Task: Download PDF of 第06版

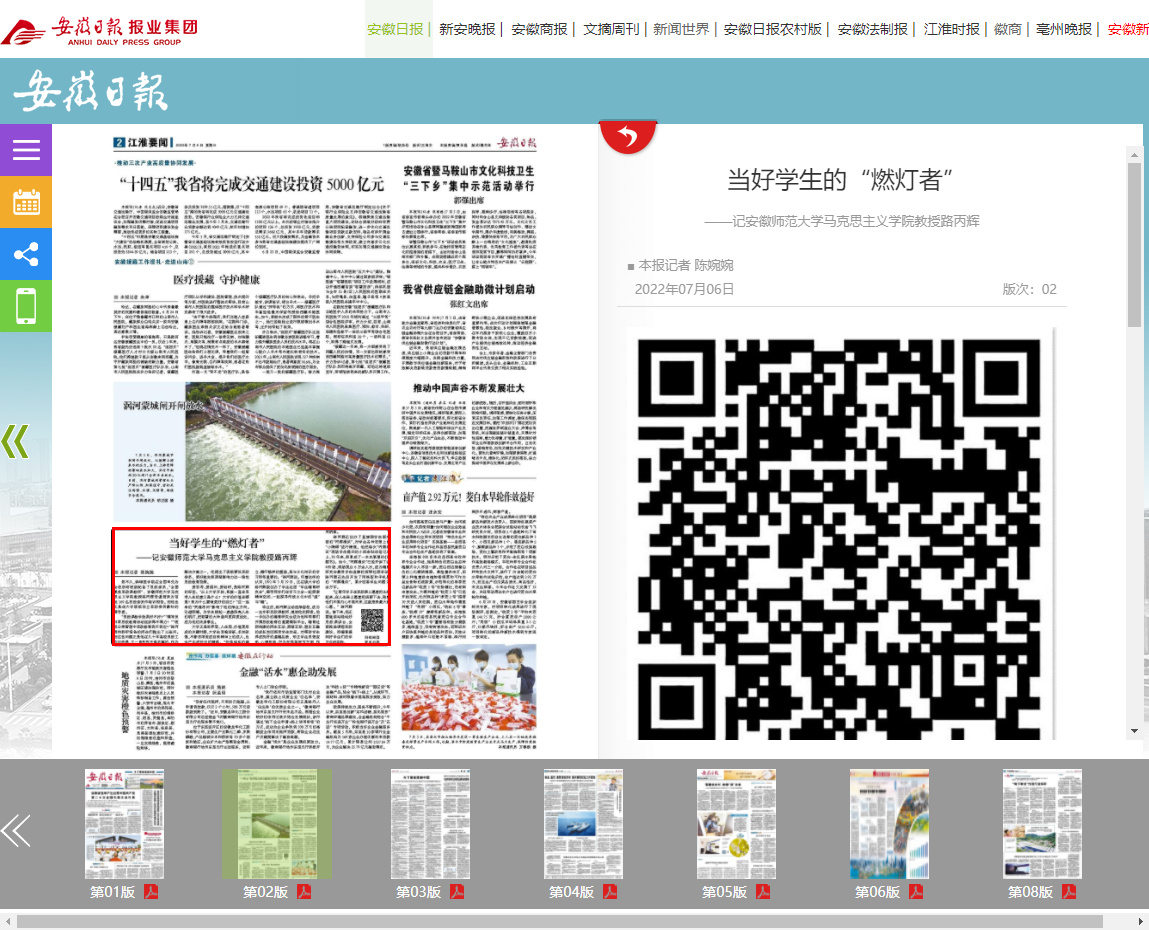Action: pos(916,892)
